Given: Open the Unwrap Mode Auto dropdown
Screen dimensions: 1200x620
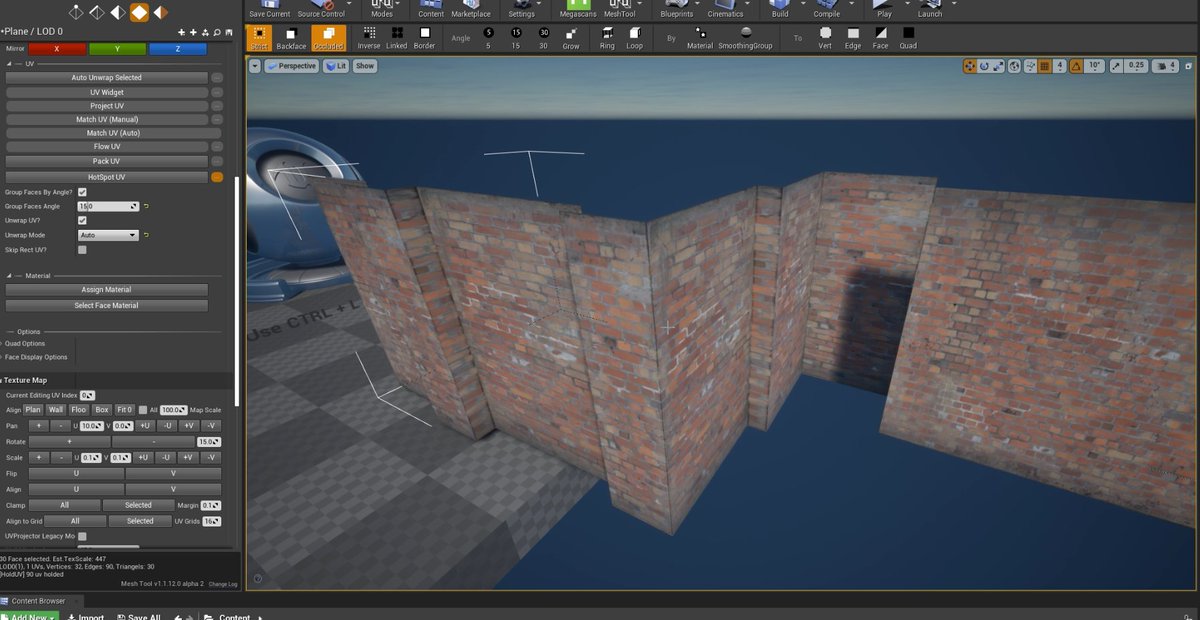Looking at the screenshot, I should [108, 235].
